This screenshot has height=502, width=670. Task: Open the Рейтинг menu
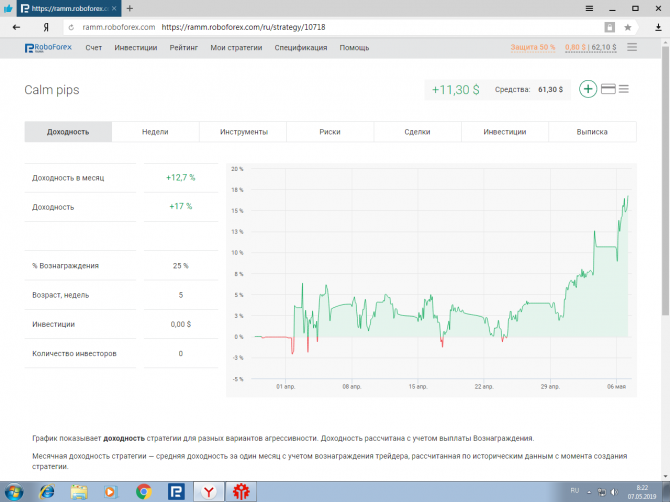(184, 48)
